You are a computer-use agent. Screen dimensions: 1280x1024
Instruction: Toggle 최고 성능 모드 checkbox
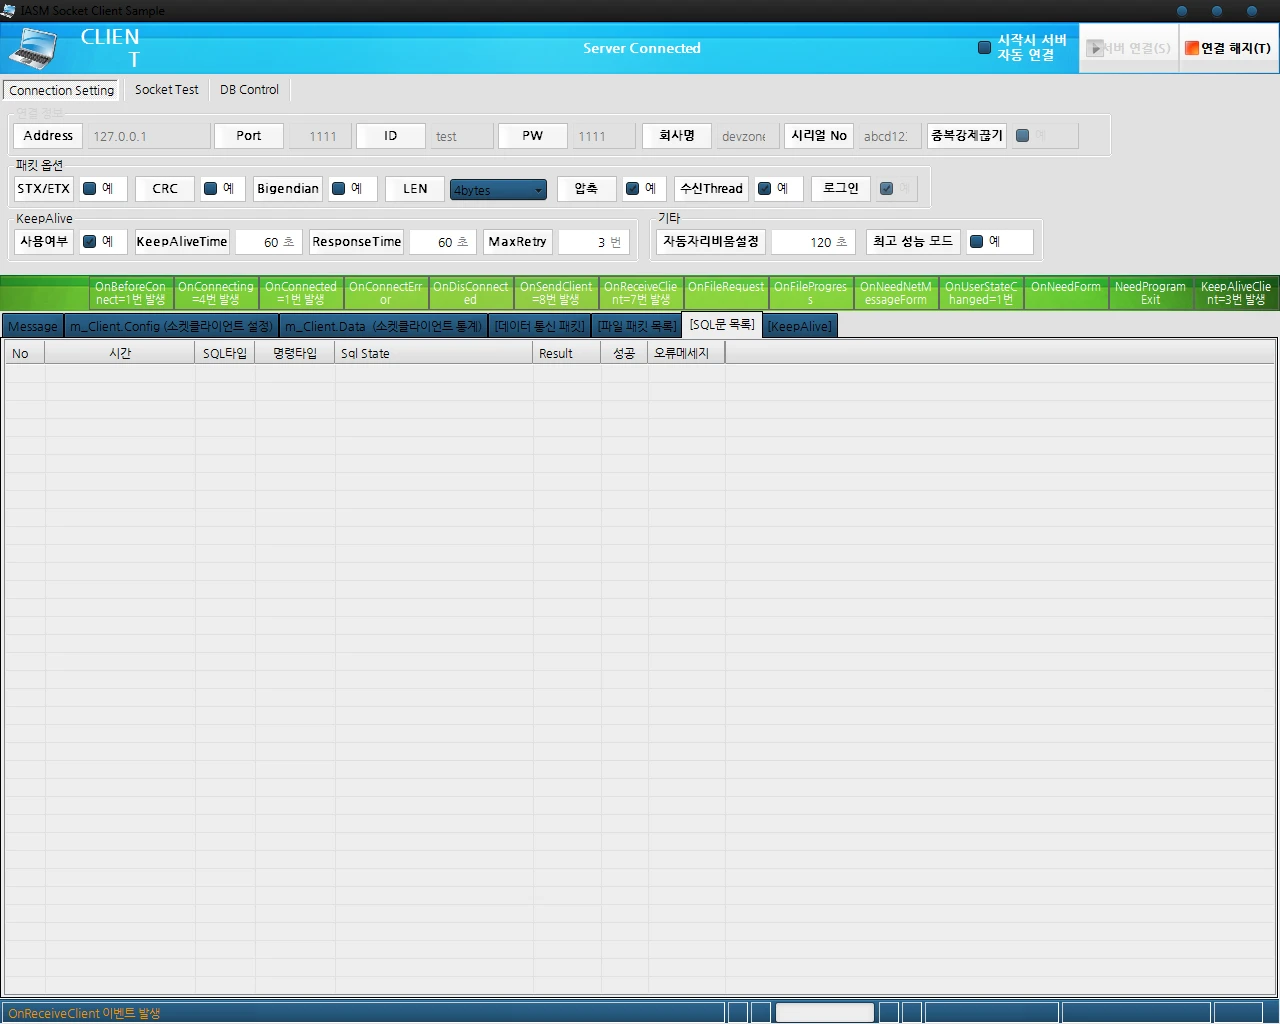point(976,241)
